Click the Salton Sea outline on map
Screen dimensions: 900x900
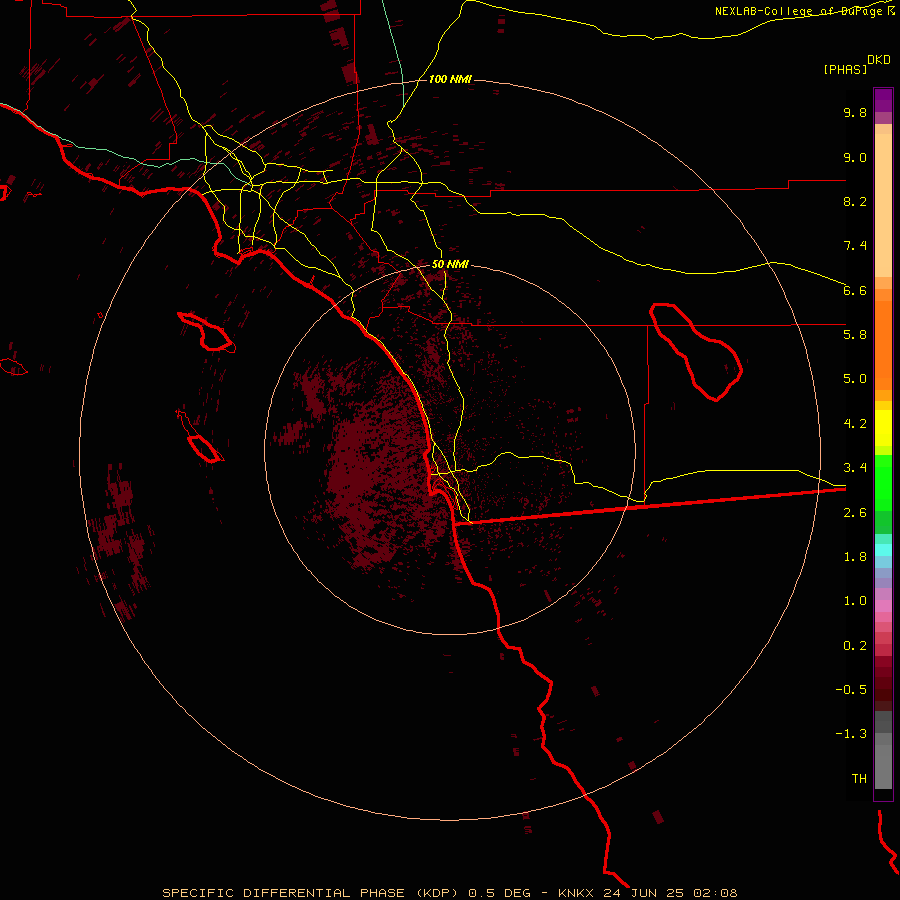[x=696, y=351]
